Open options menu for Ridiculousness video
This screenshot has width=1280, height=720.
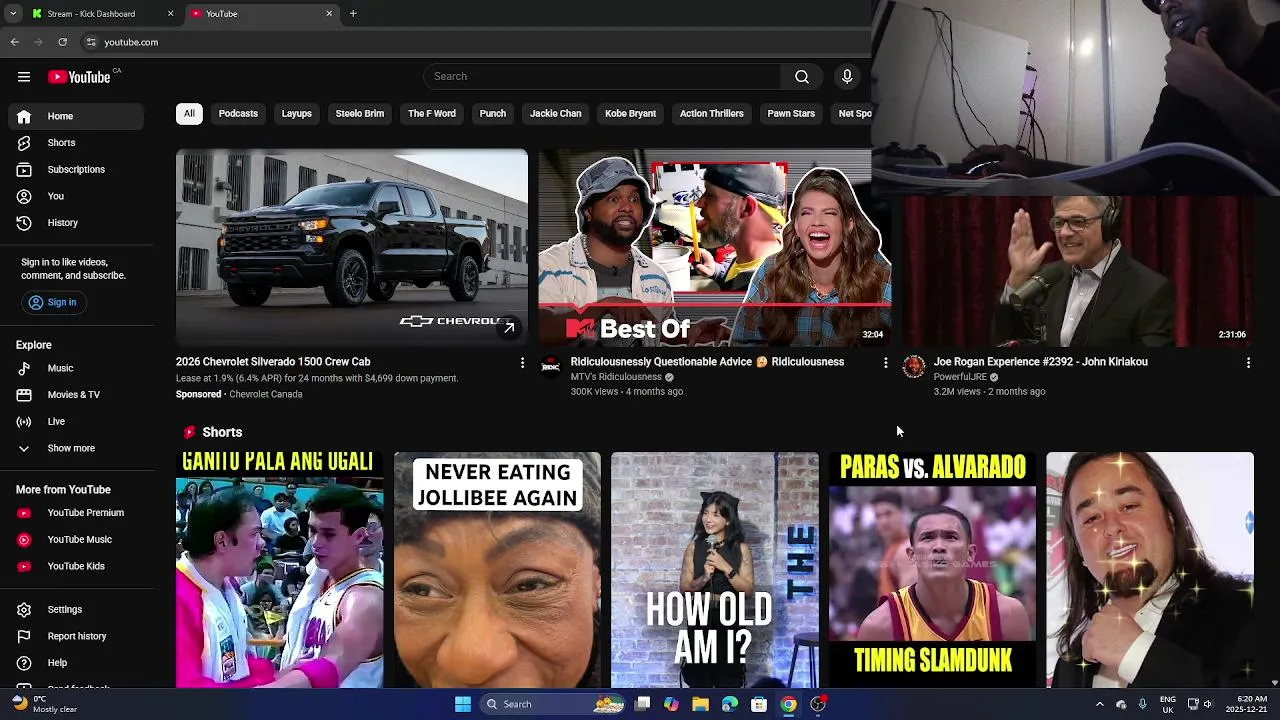(885, 363)
